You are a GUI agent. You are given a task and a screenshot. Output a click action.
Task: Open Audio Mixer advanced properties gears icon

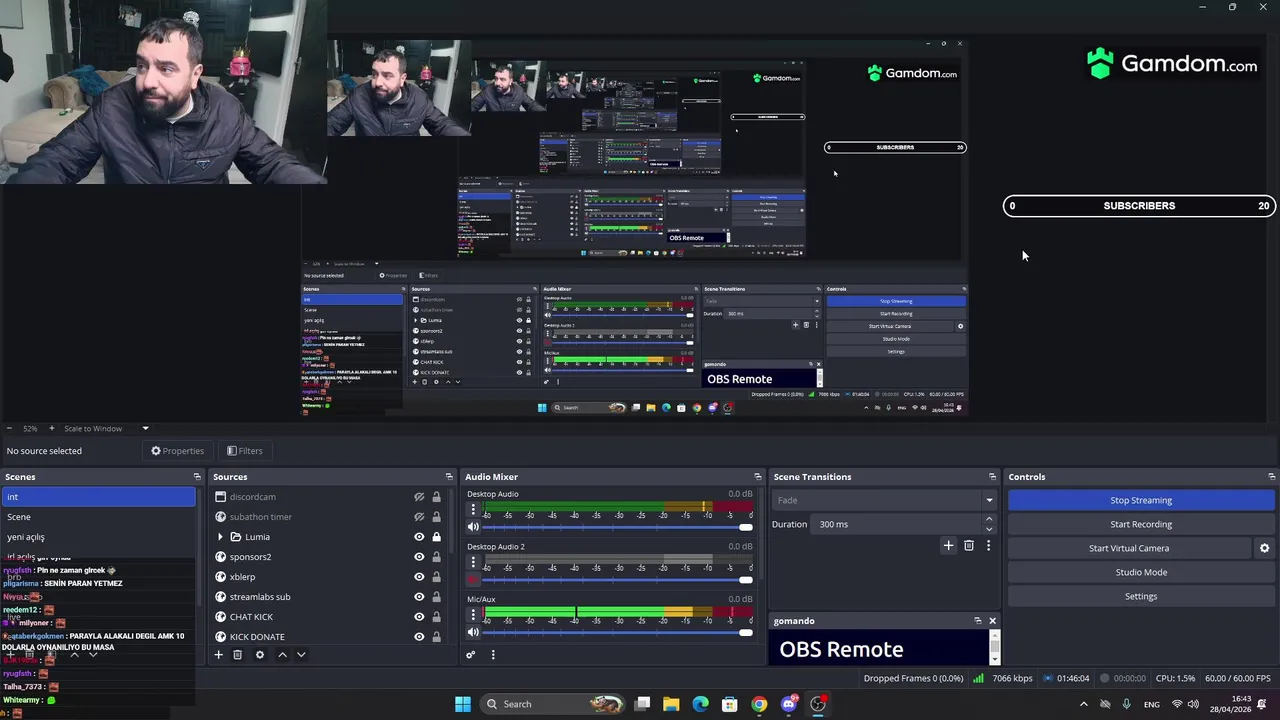coord(470,655)
